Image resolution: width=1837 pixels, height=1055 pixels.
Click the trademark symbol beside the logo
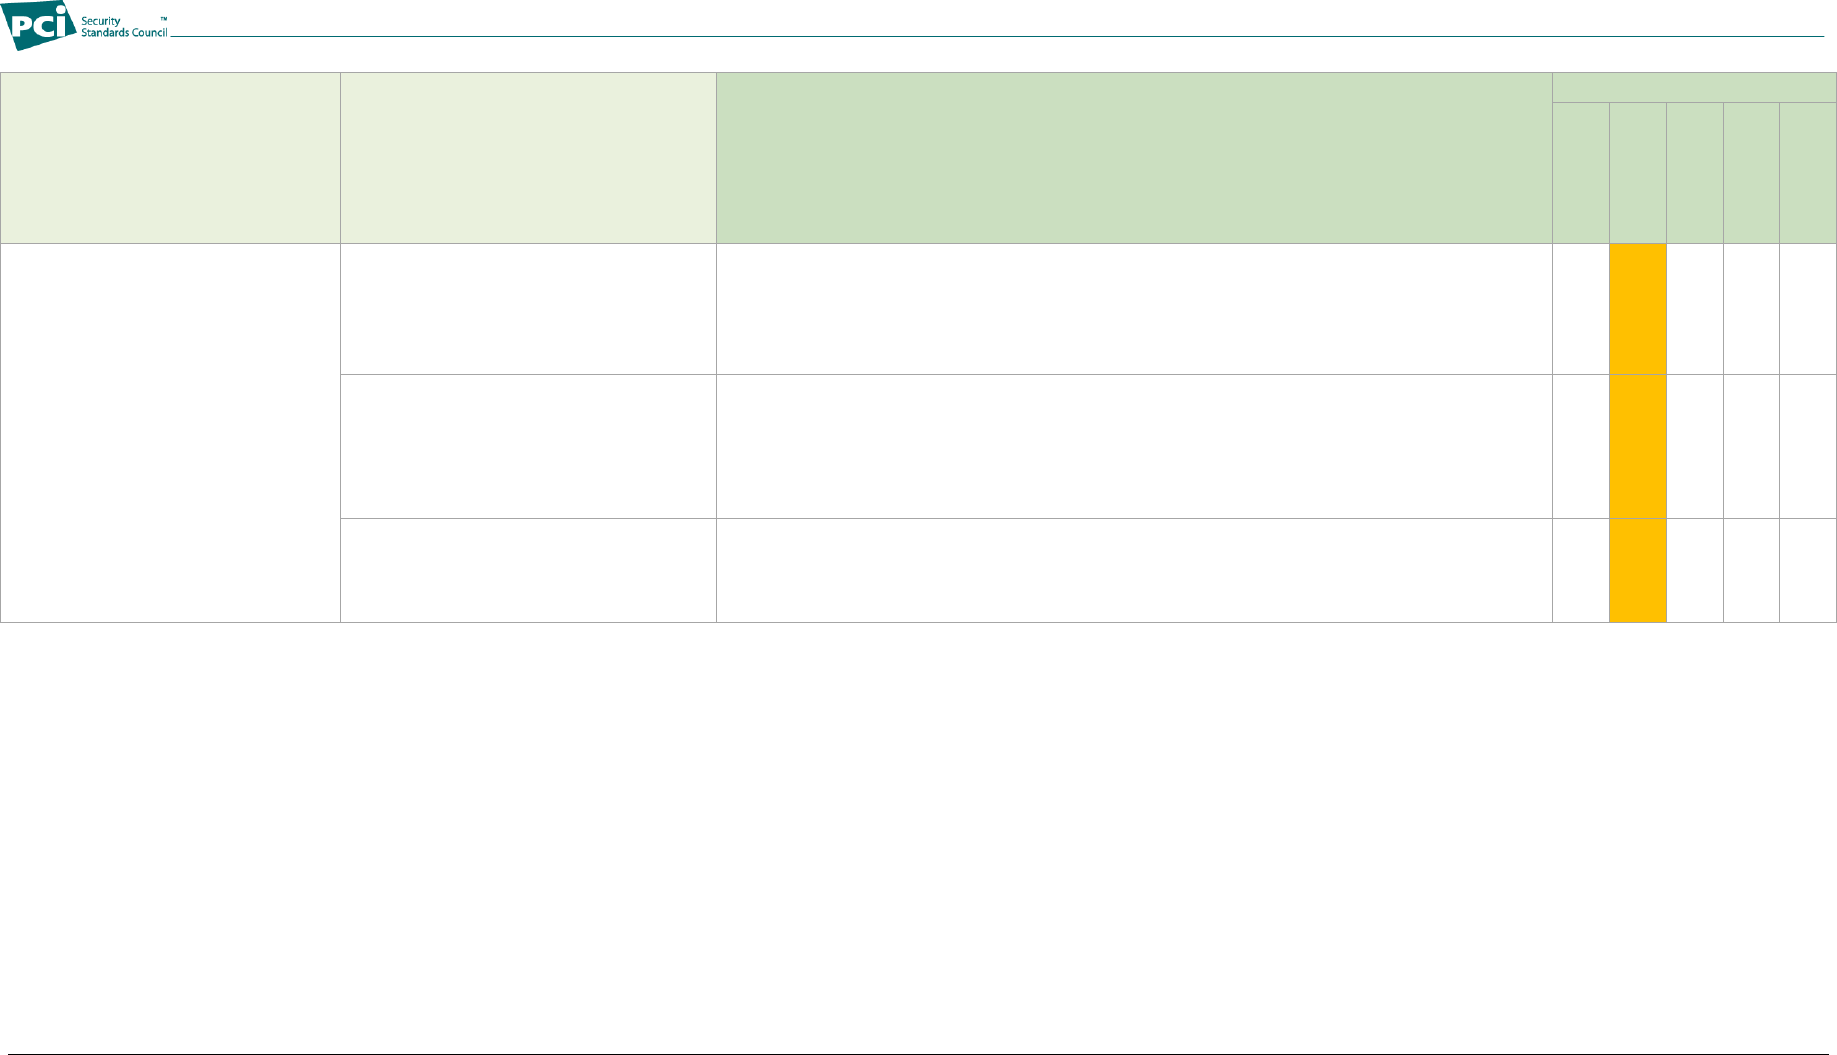click(x=164, y=19)
